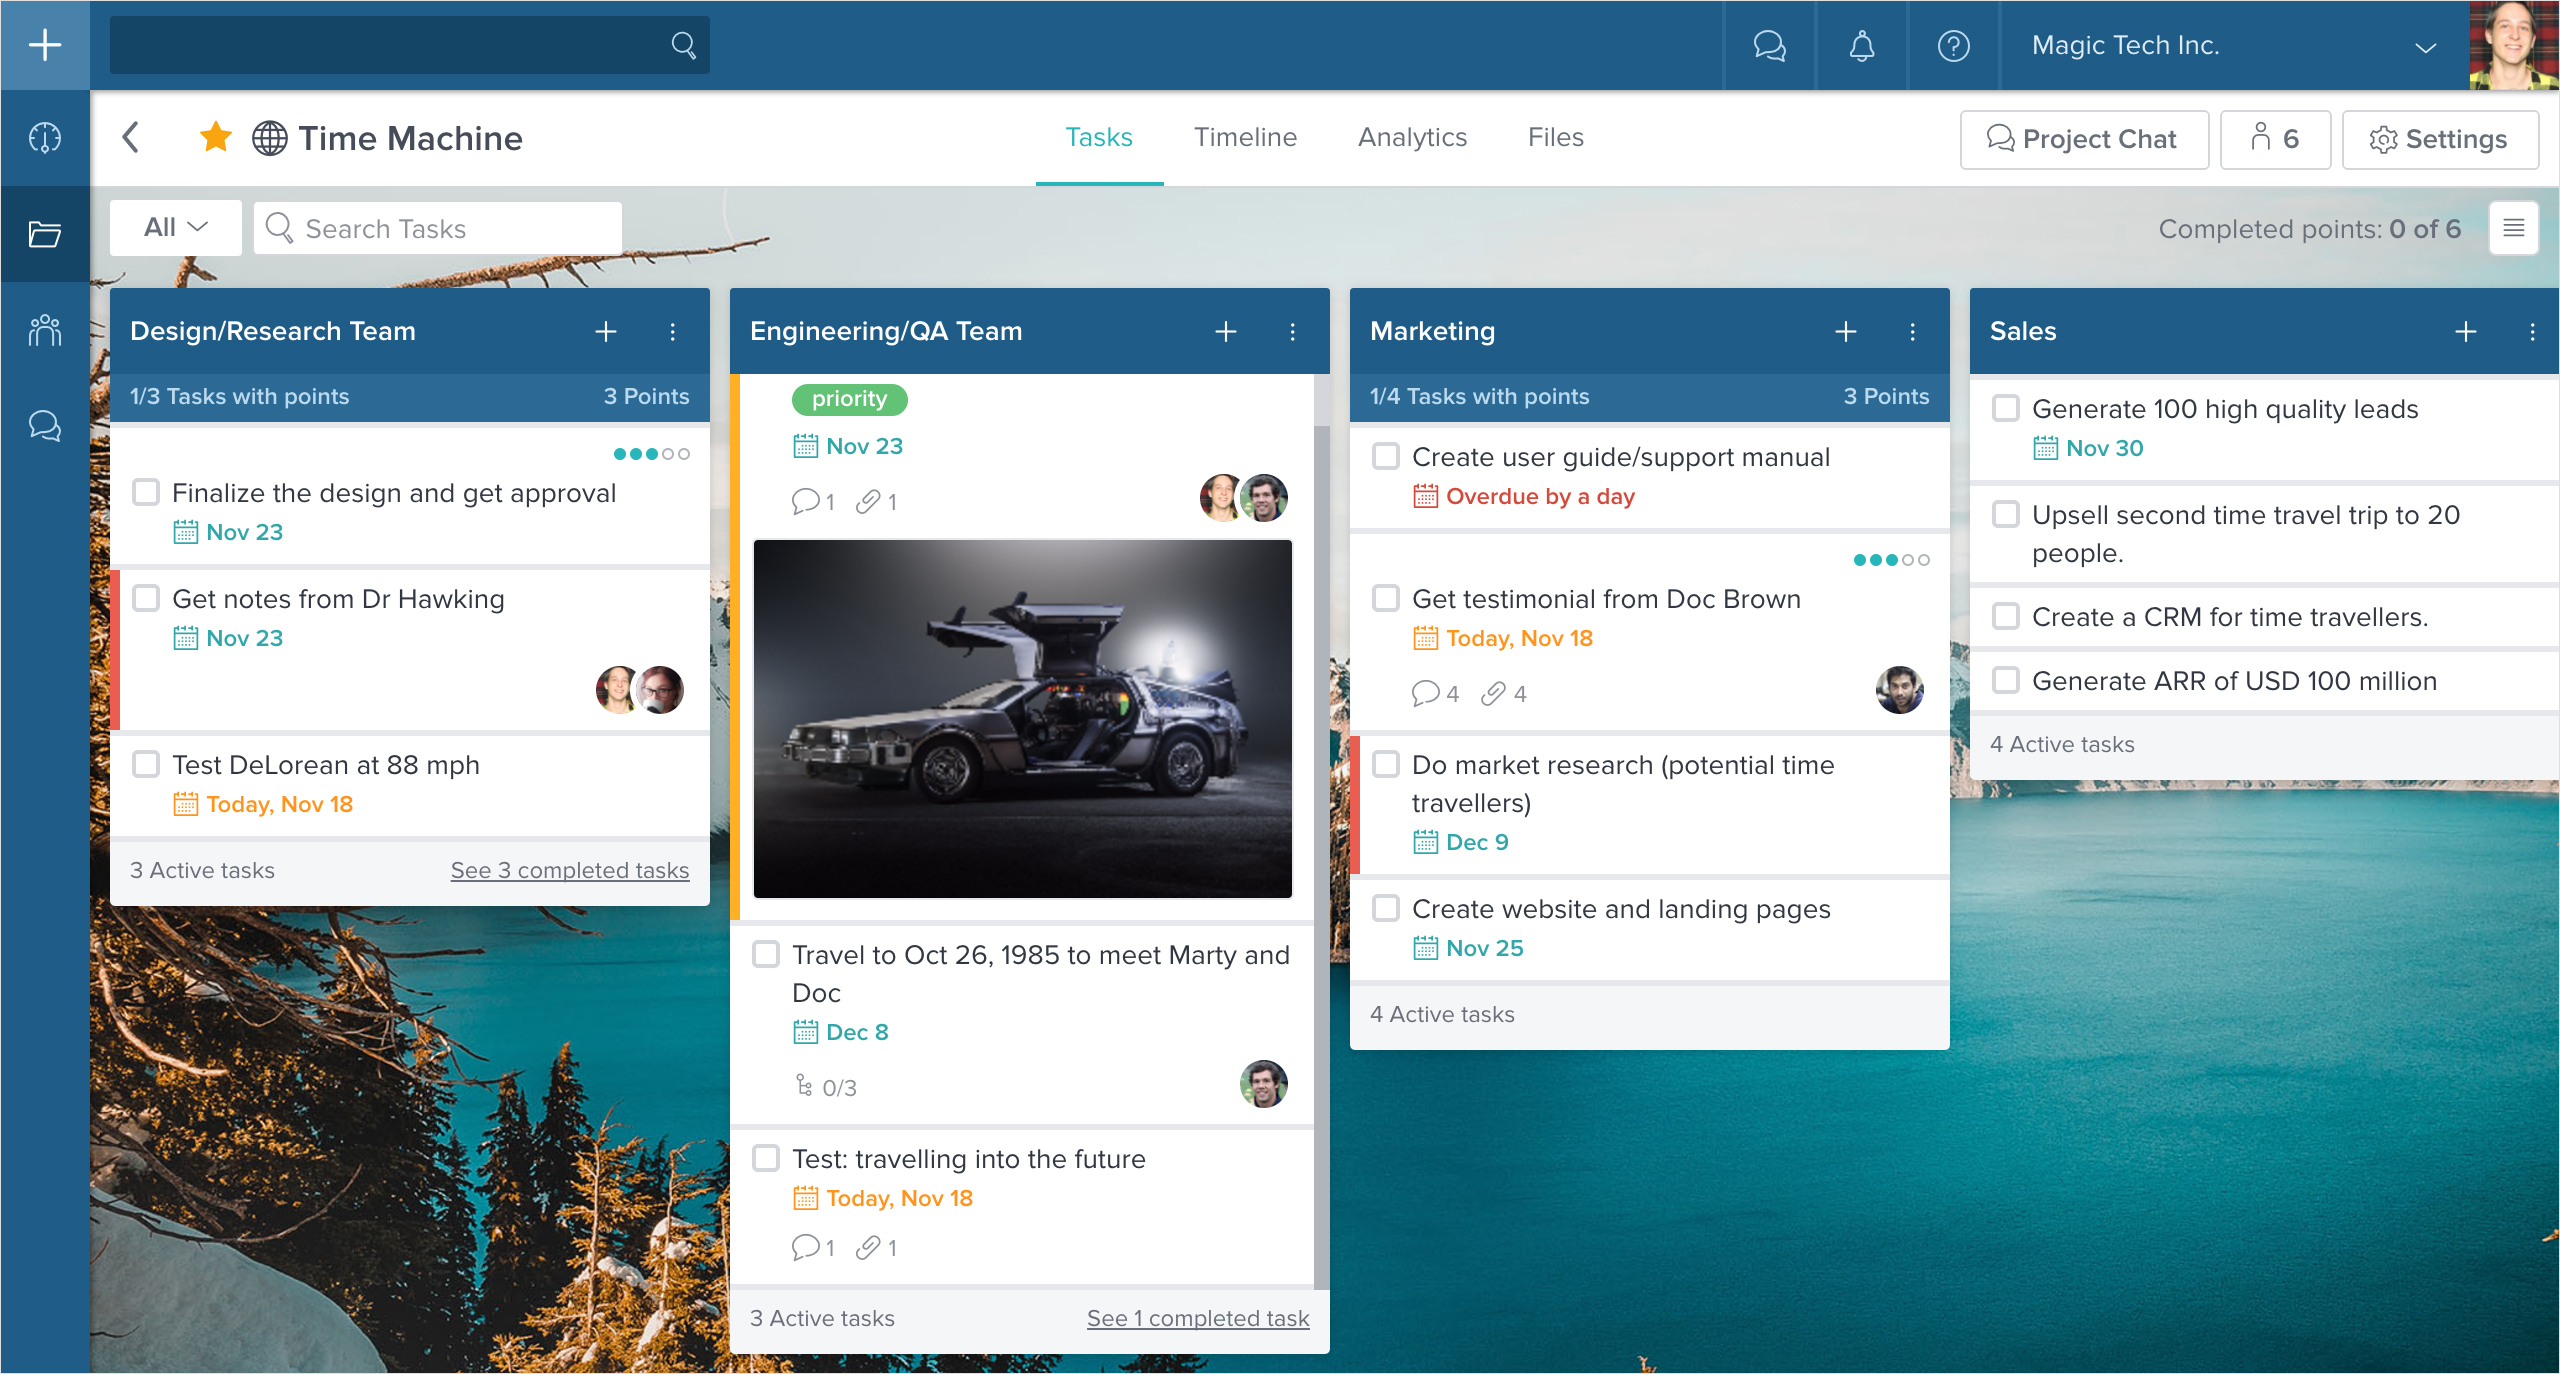Open notifications via the bell icon
Image resolution: width=2560 pixels, height=1374 pixels.
tap(1862, 45)
